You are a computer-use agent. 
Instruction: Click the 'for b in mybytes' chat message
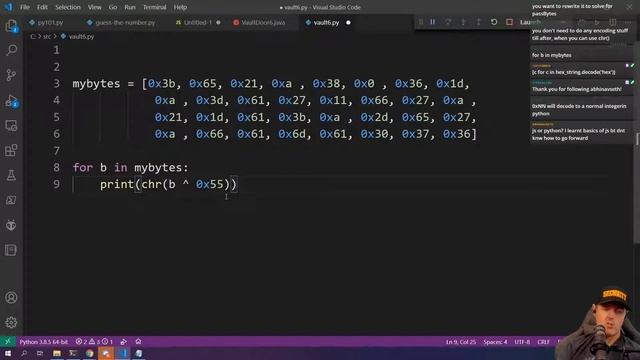click(551, 55)
